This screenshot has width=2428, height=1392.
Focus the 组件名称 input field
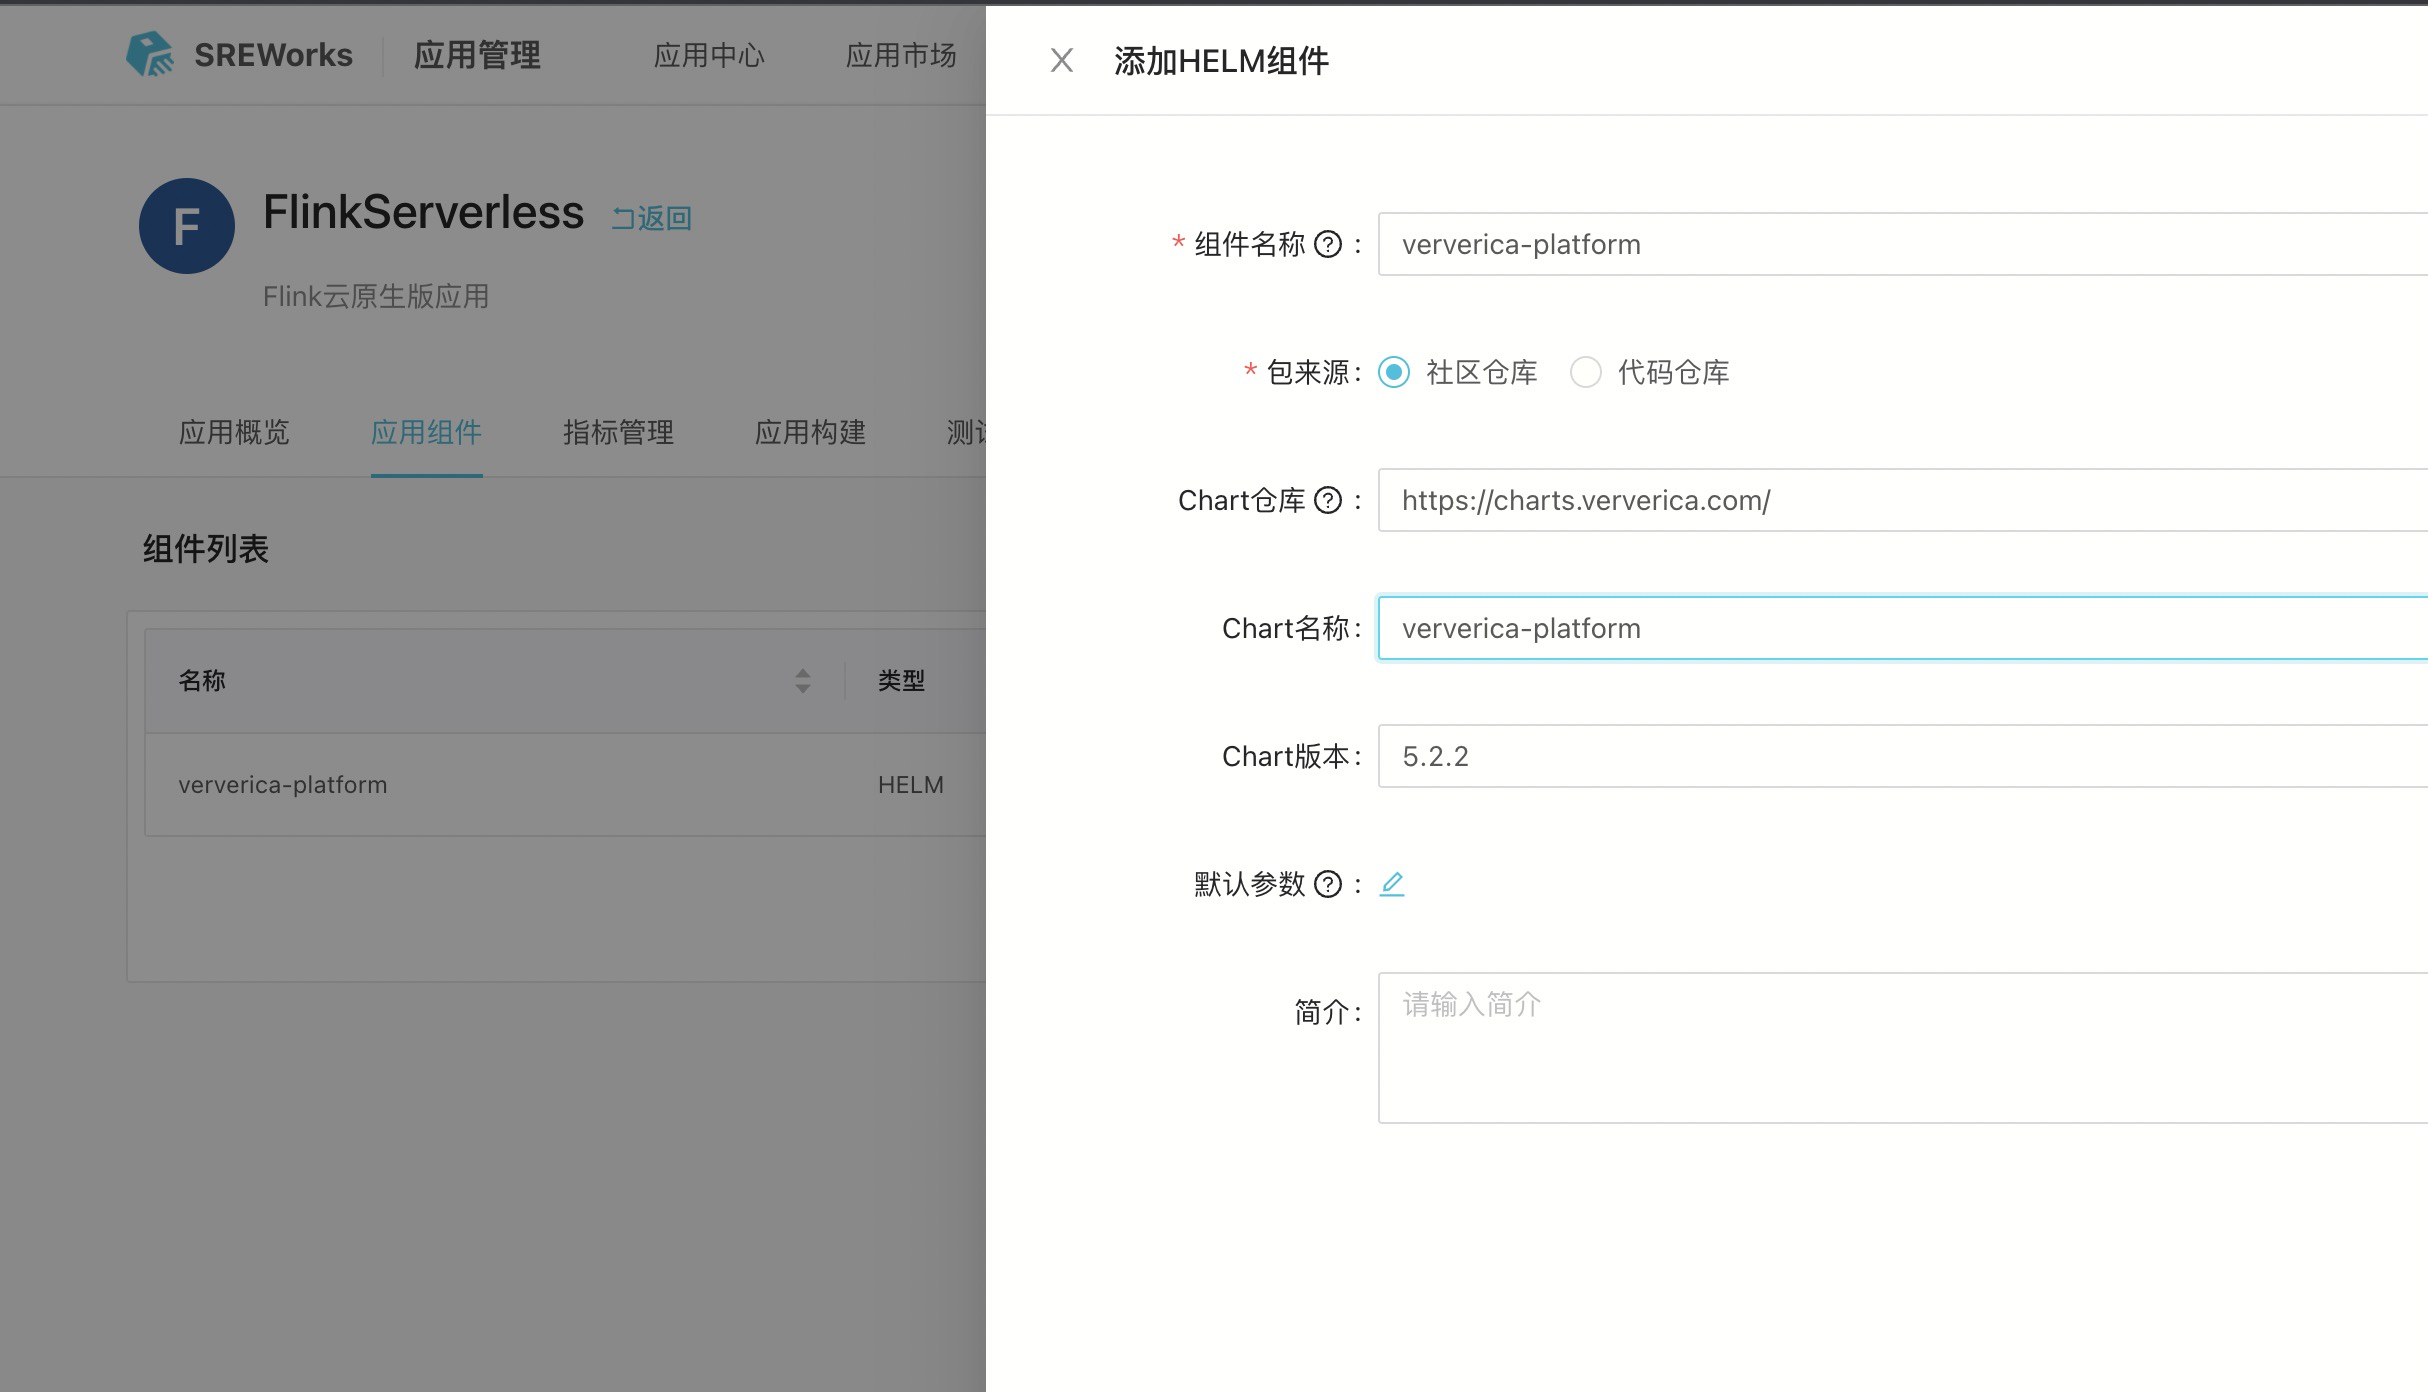[x=1900, y=244]
